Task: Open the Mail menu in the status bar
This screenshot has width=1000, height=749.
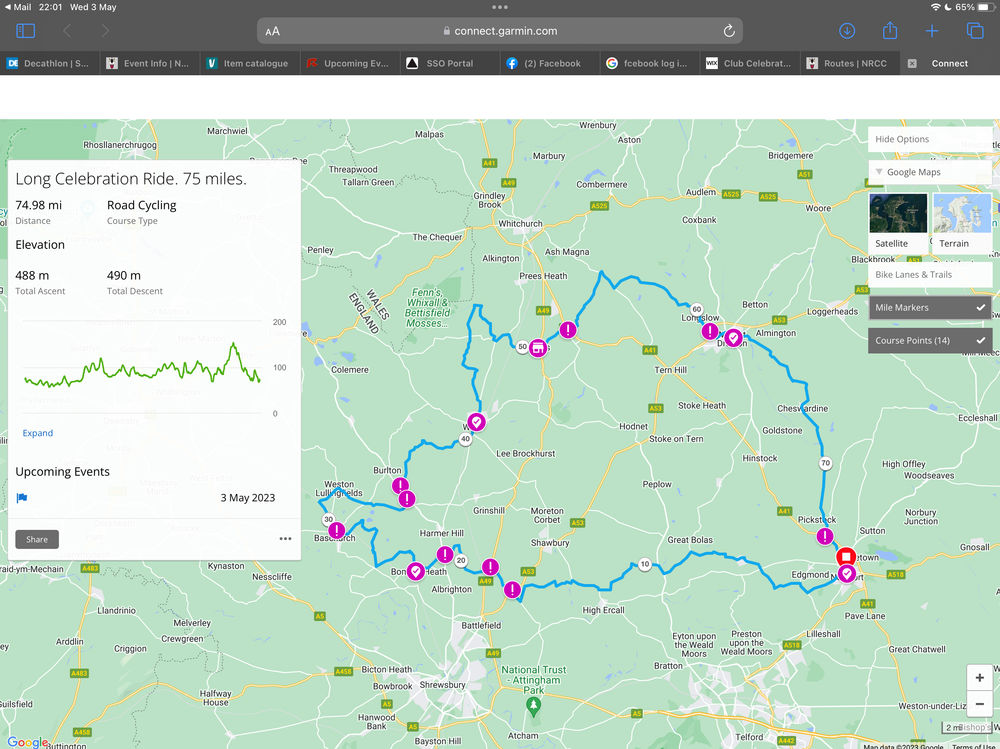Action: (x=22, y=7)
